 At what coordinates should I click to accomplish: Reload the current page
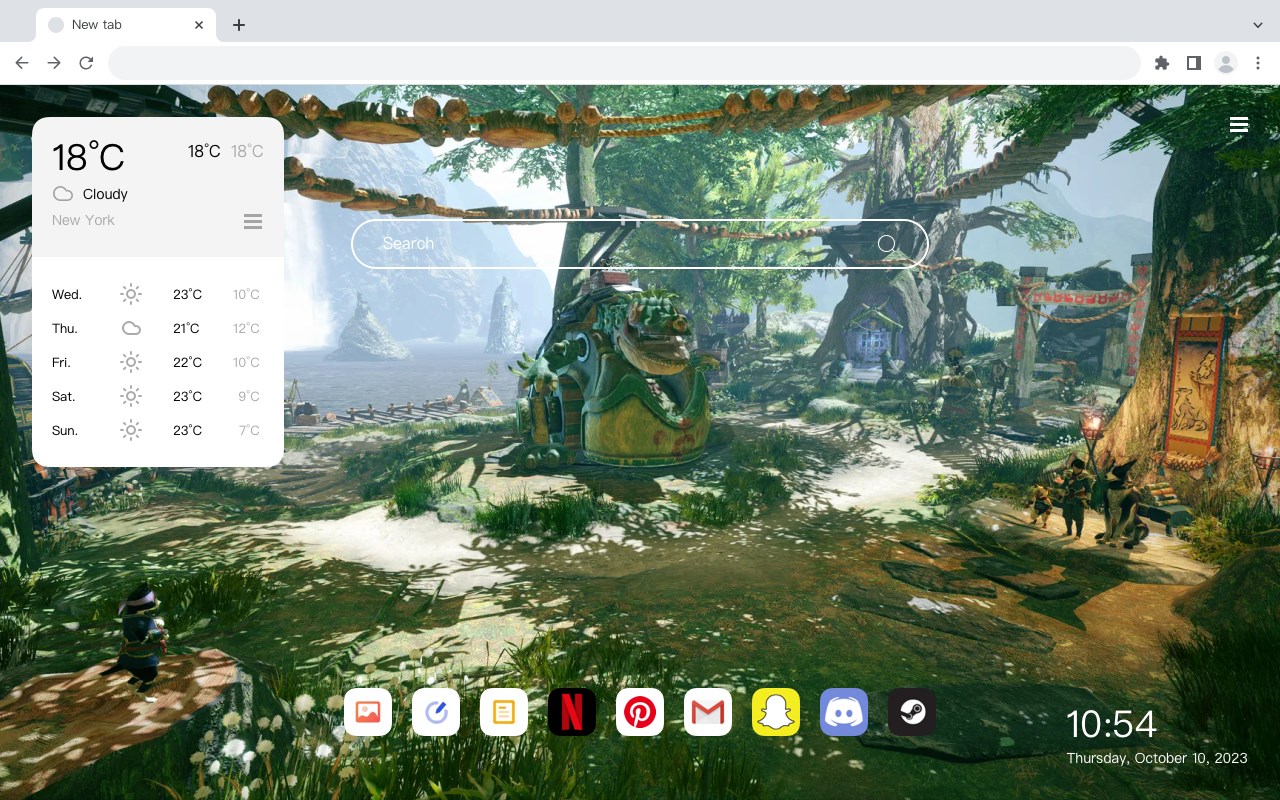click(x=86, y=63)
